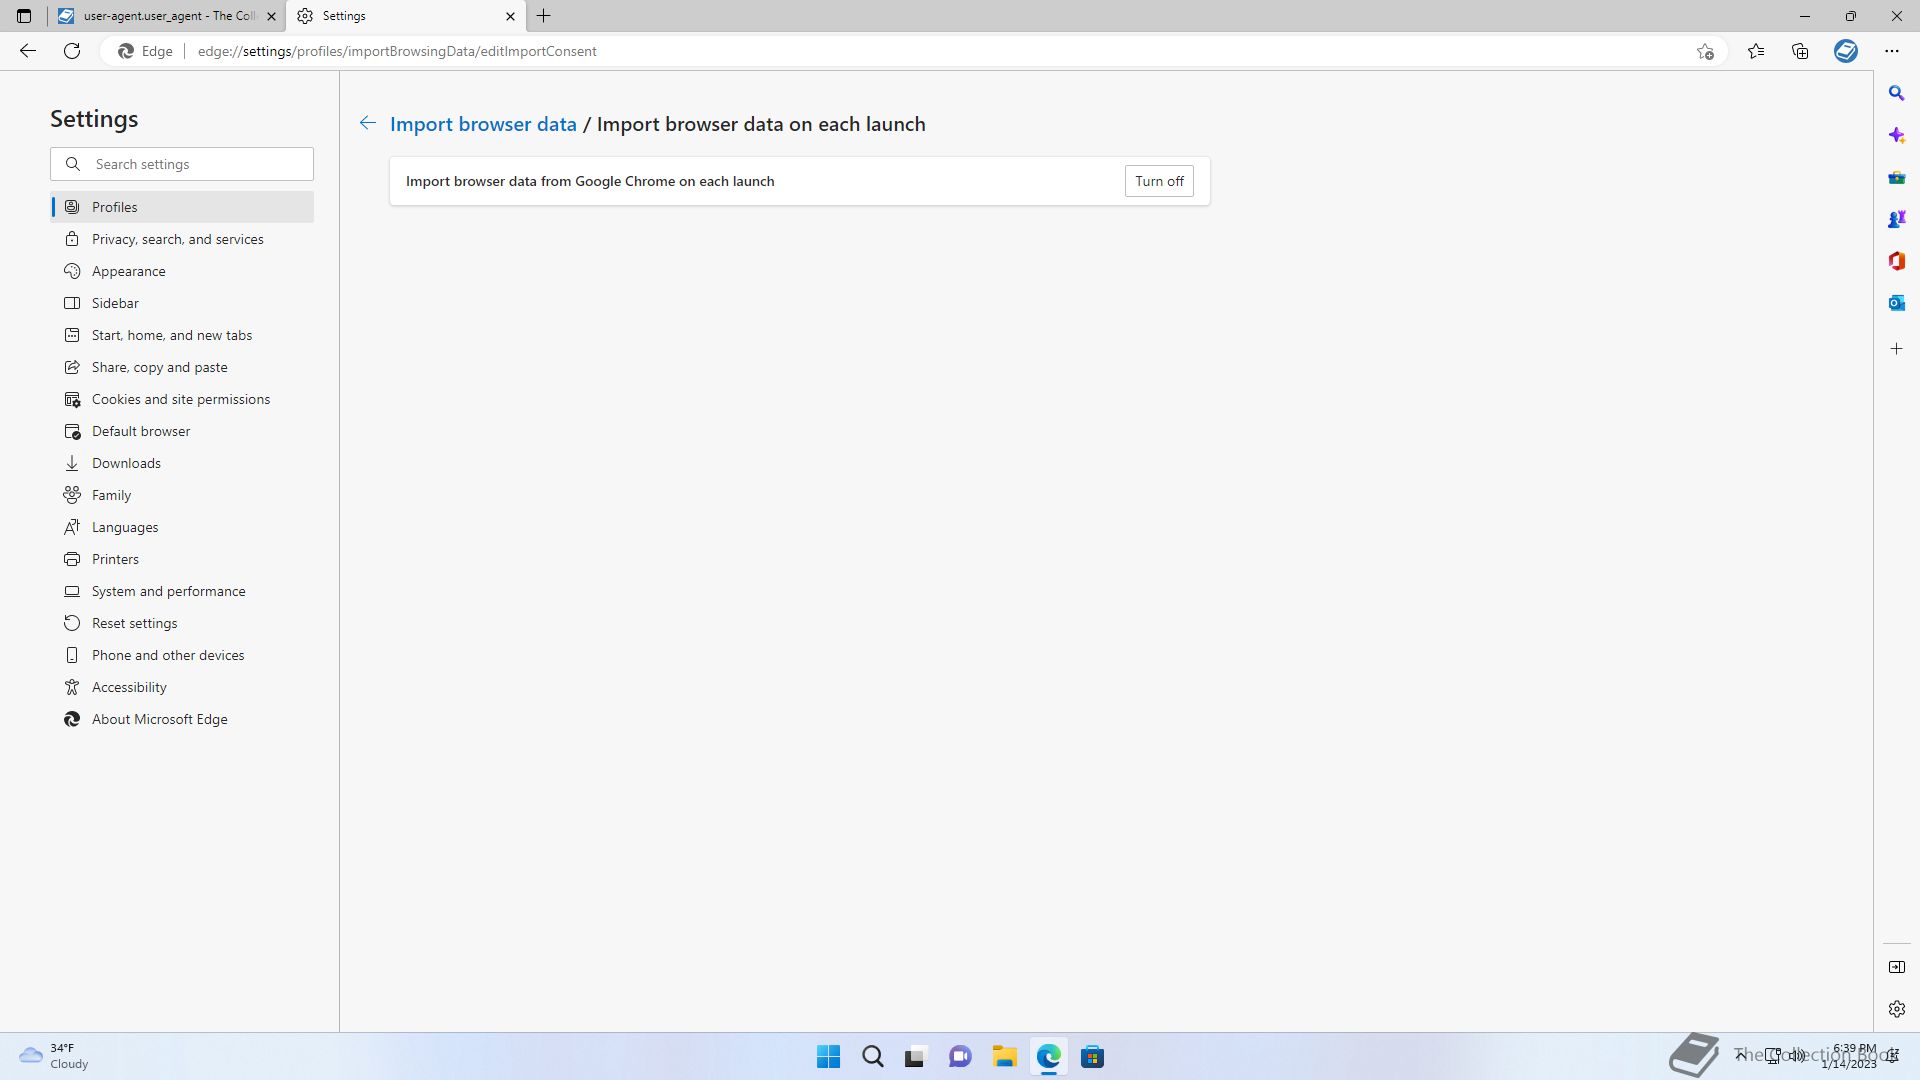
Task: Open Privacy, search, and services settings
Action: pos(182,239)
